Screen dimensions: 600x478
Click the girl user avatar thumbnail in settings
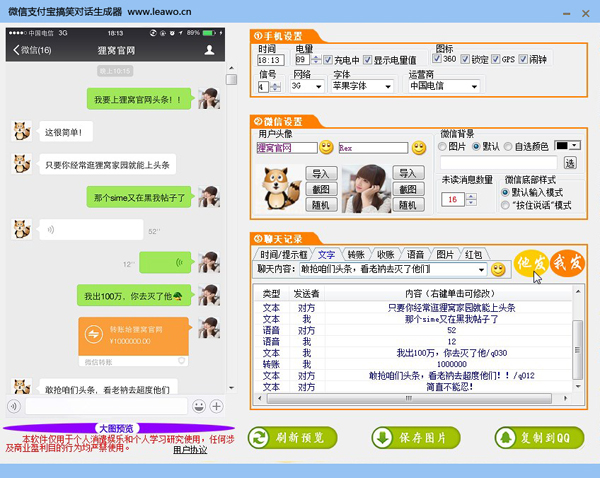tap(366, 189)
